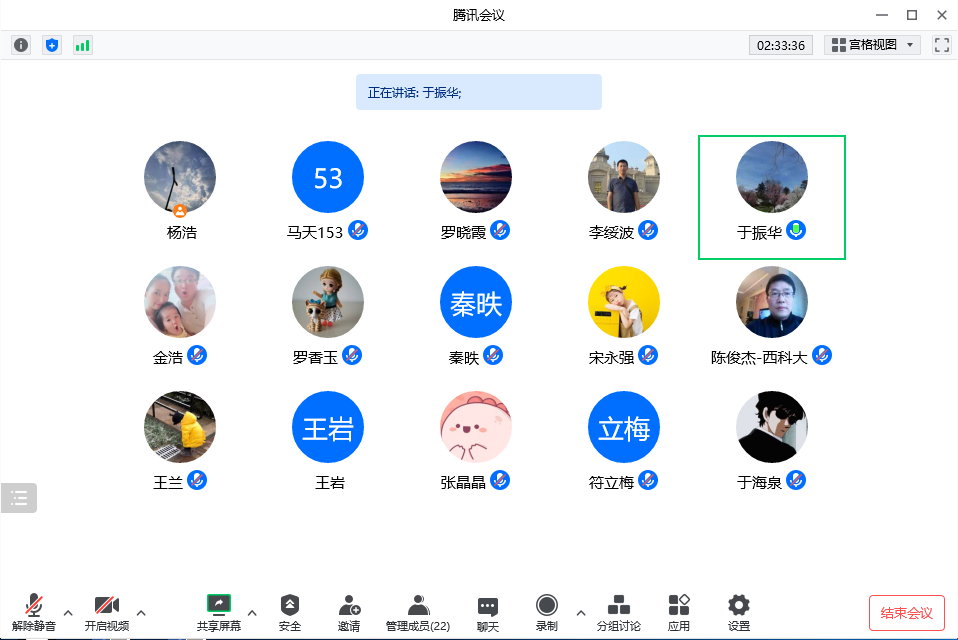The width and height of the screenshot is (958, 640).
Task: Check network signal status icon
Action: (x=82, y=45)
